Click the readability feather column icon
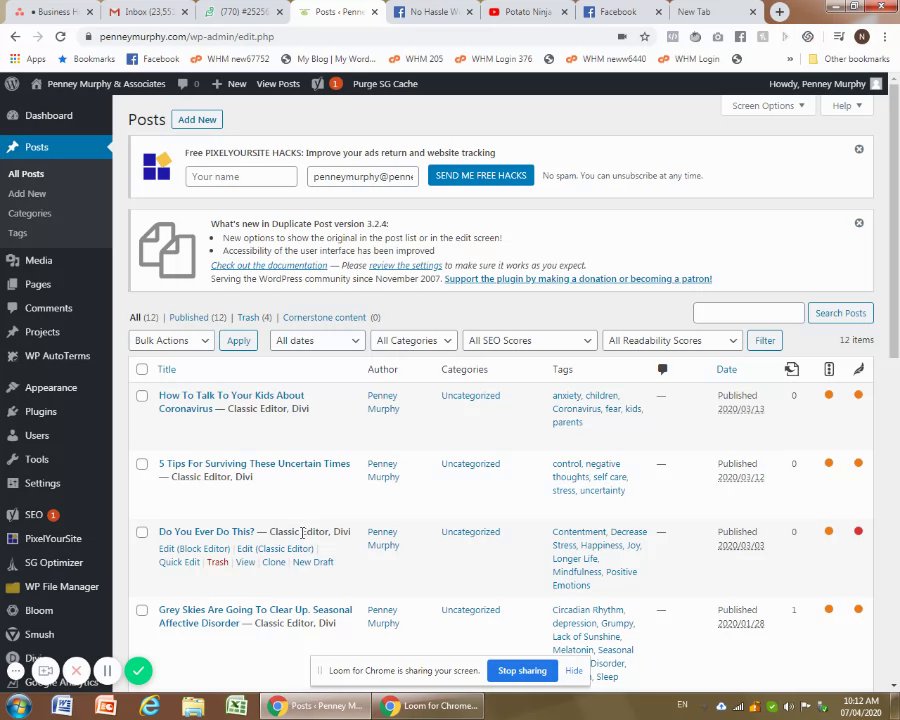Viewport: 900px width, 720px height. click(858, 369)
